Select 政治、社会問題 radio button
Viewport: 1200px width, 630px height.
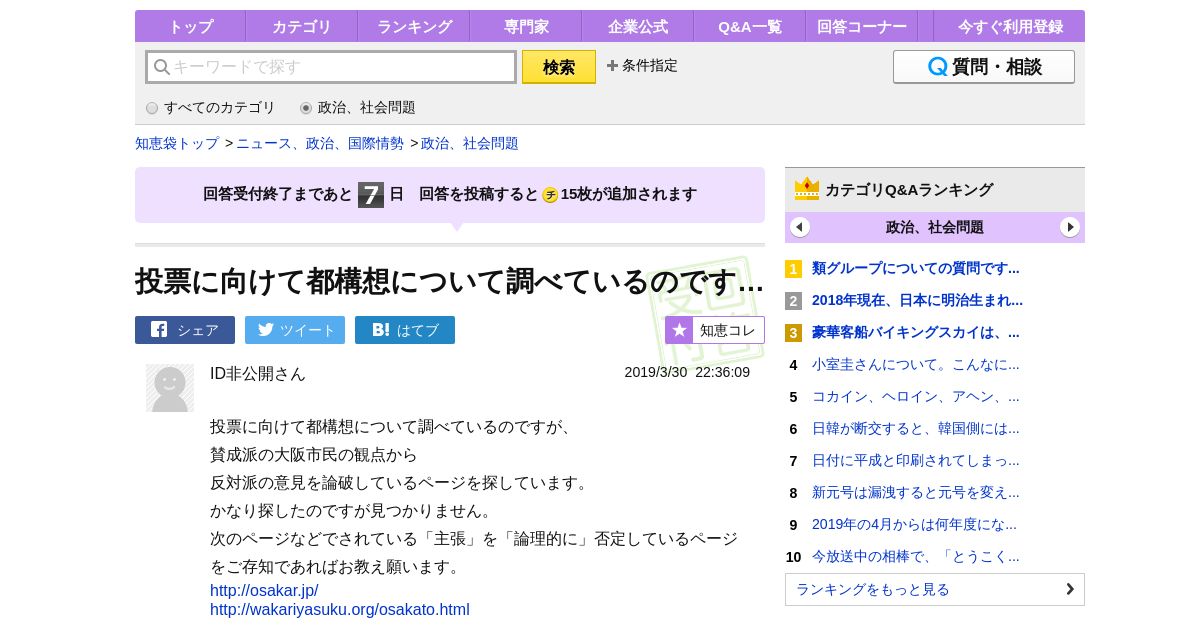(306, 108)
